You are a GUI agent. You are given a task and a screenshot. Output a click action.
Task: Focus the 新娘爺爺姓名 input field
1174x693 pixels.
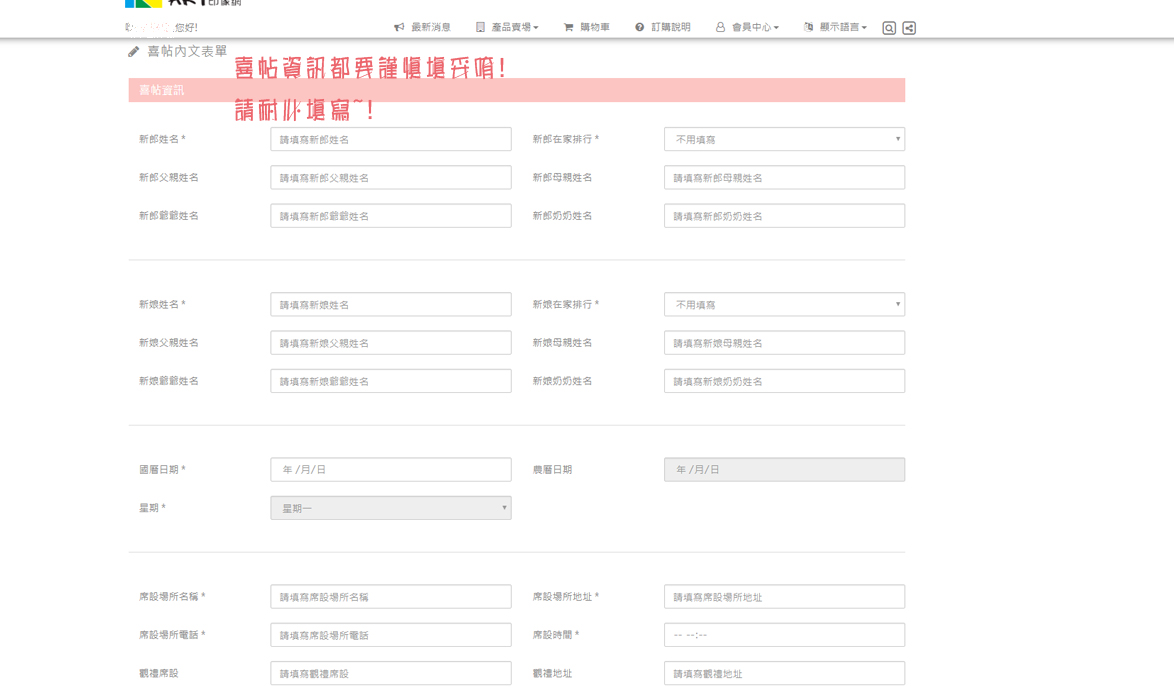coord(391,381)
